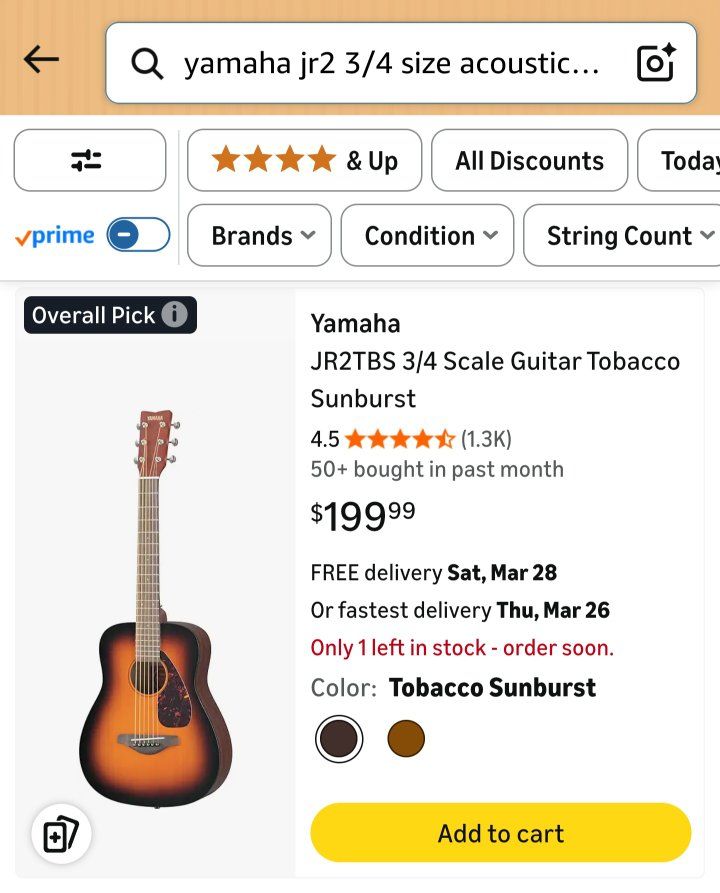Open the JR2TBS 3/4 Scale Guitar title
The height and width of the screenshot is (893, 720).
click(x=495, y=379)
